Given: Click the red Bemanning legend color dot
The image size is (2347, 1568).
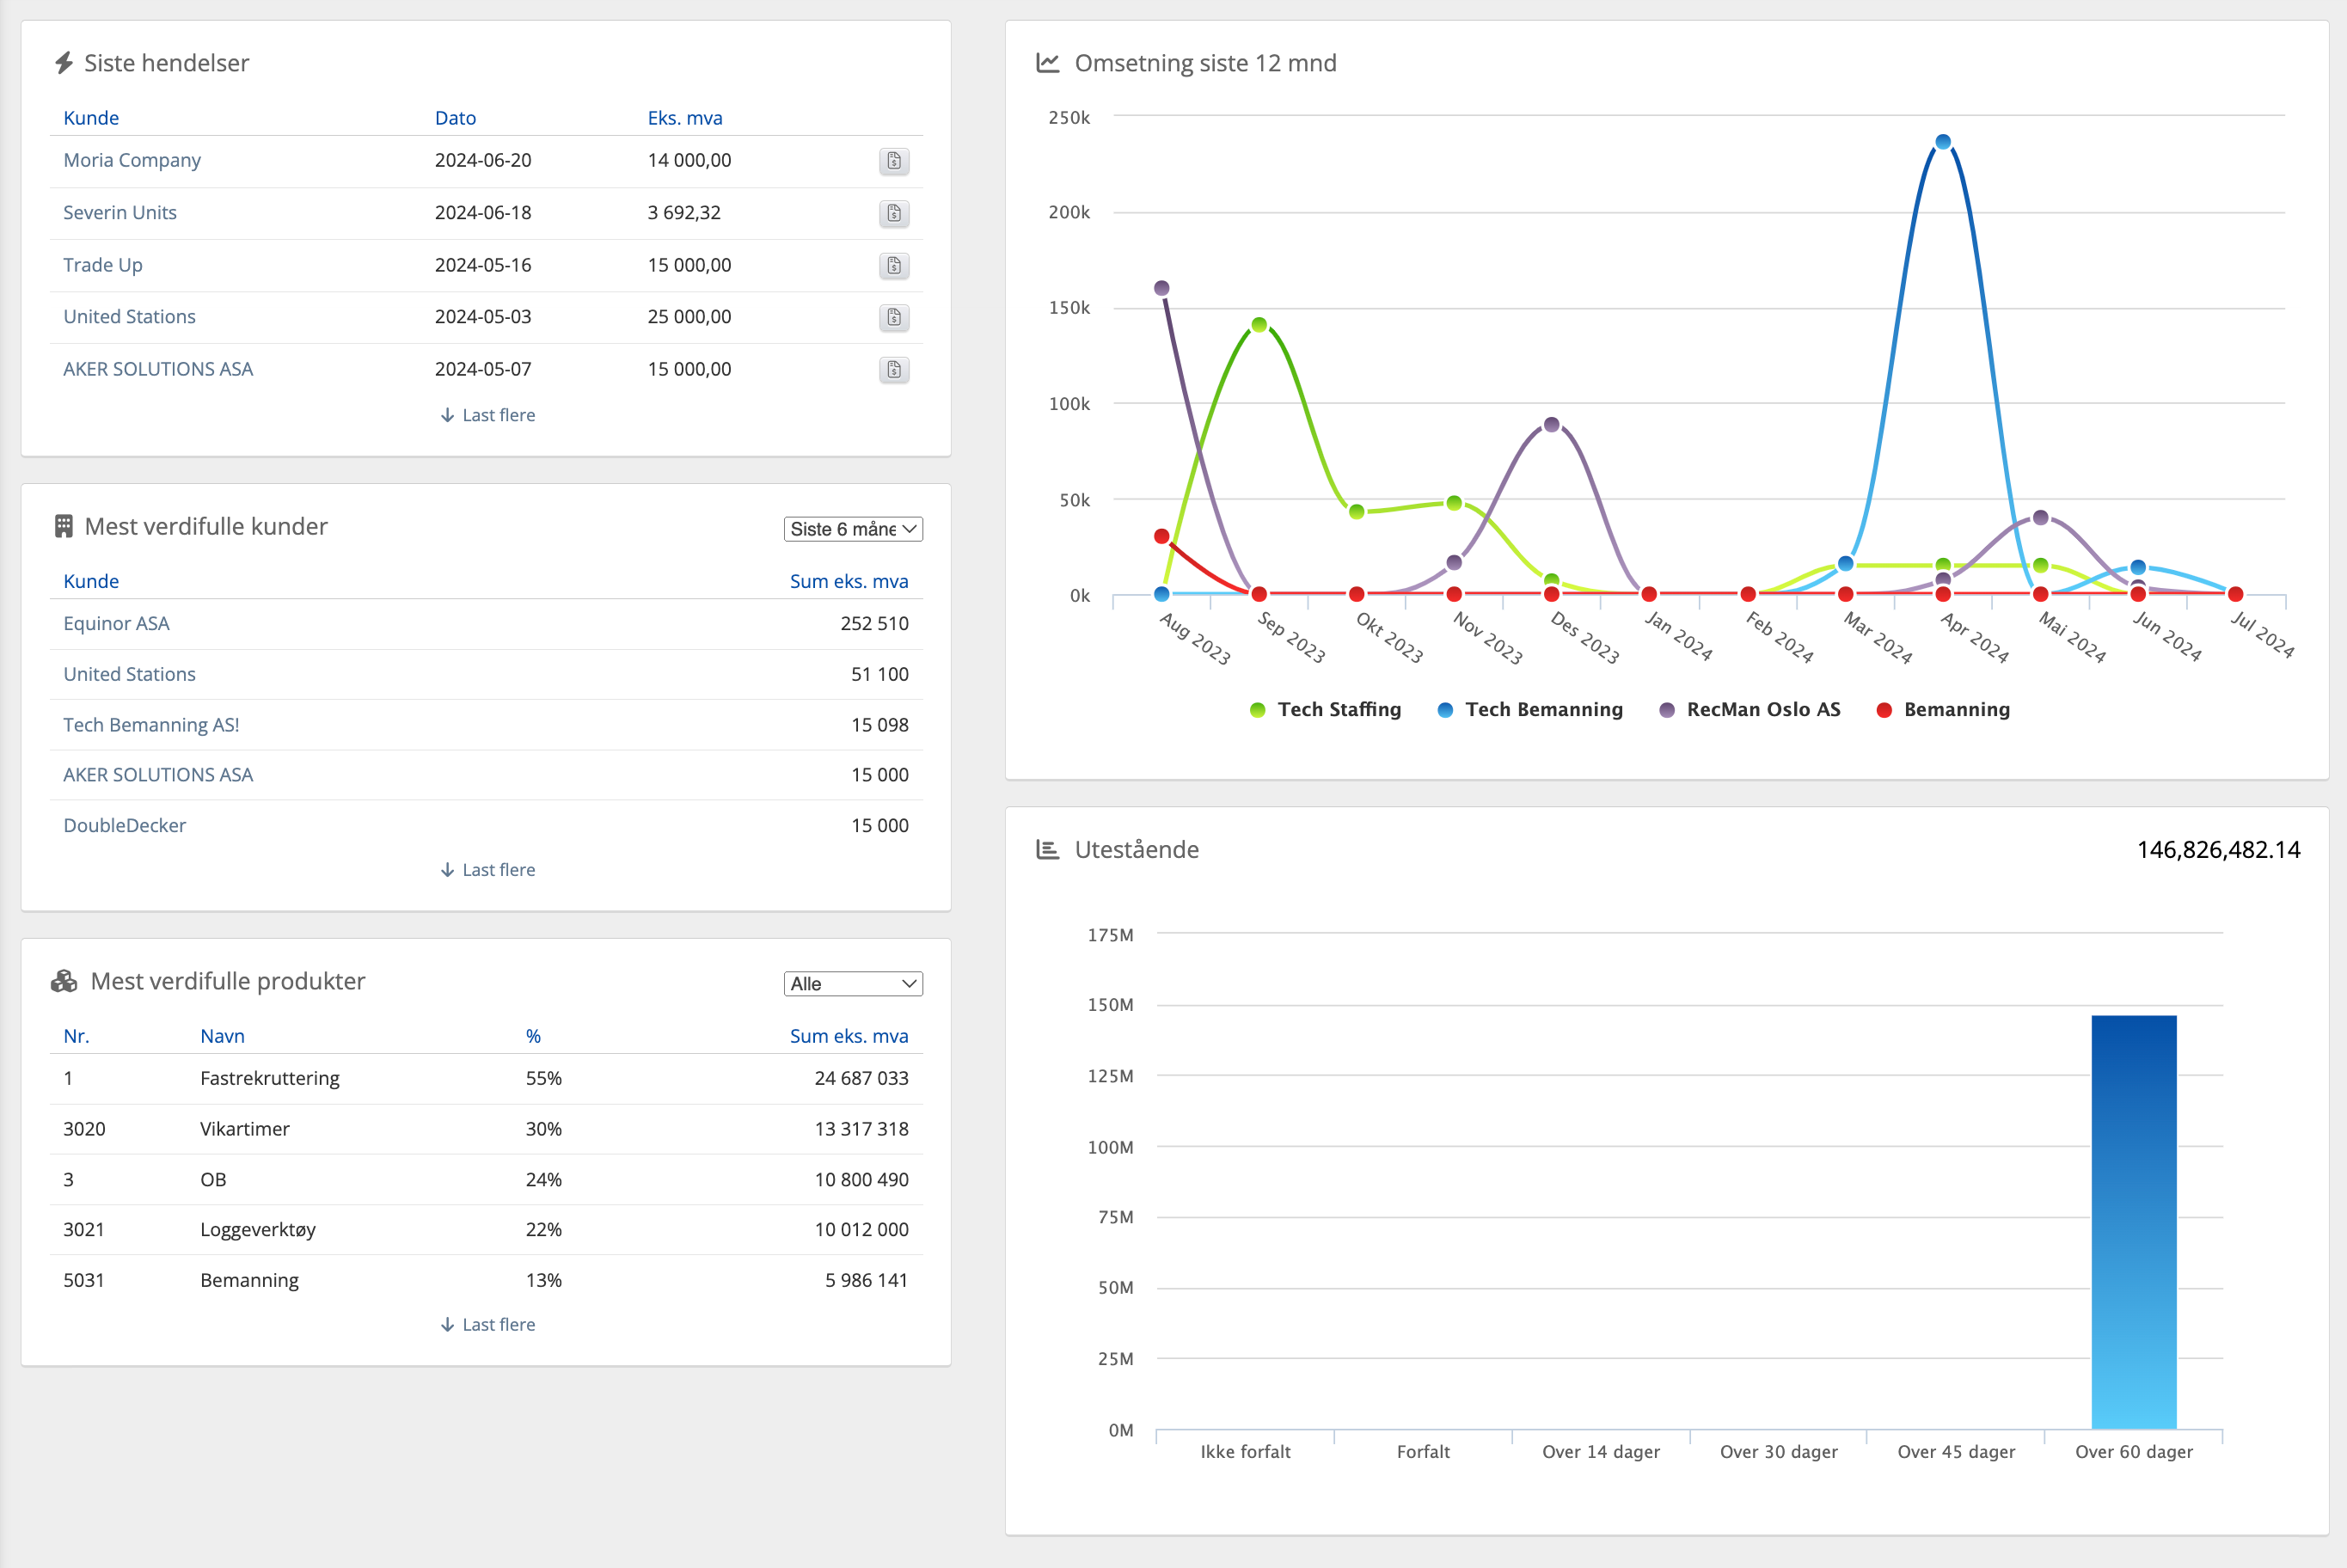Looking at the screenshot, I should click(x=1884, y=710).
